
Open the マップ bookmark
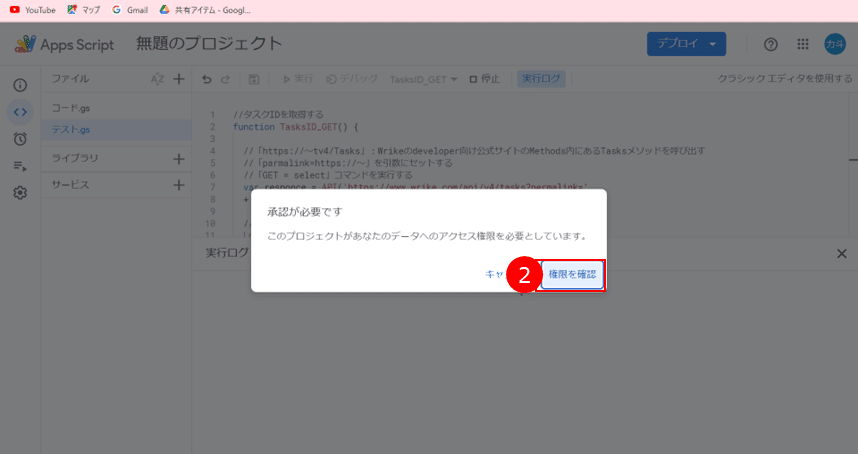click(84, 10)
